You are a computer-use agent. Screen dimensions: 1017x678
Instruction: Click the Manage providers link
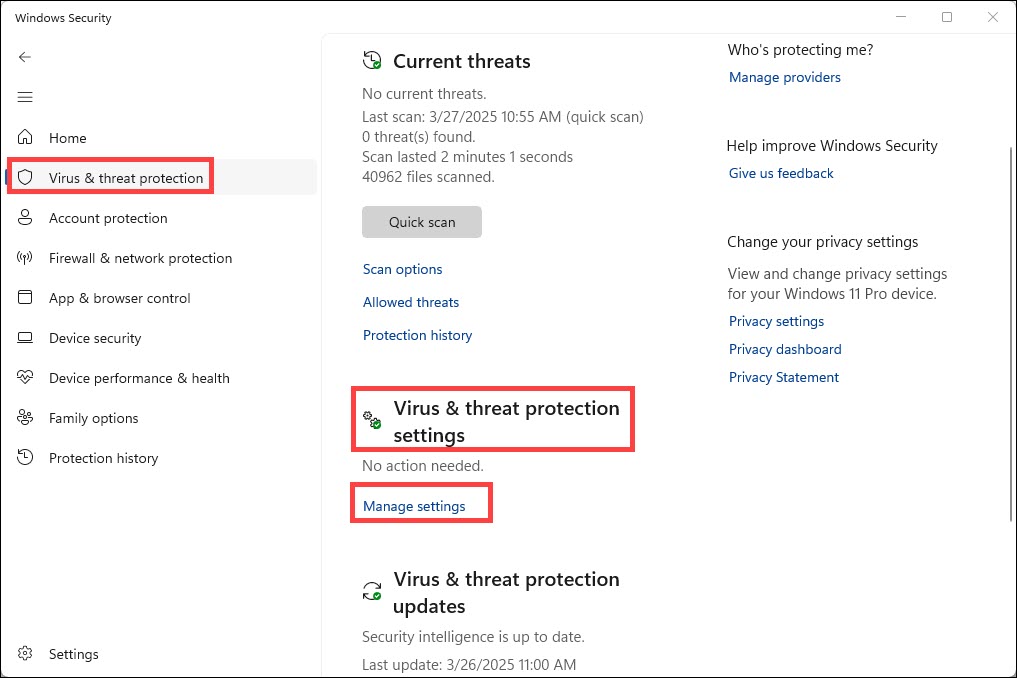tap(784, 77)
